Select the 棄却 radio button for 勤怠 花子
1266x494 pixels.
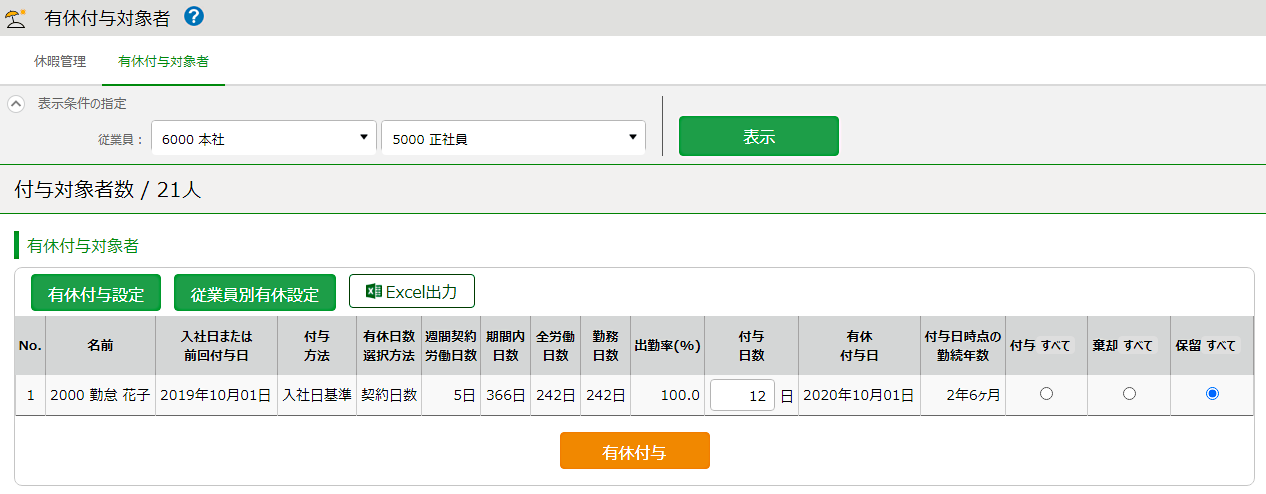pyautogui.click(x=1129, y=394)
